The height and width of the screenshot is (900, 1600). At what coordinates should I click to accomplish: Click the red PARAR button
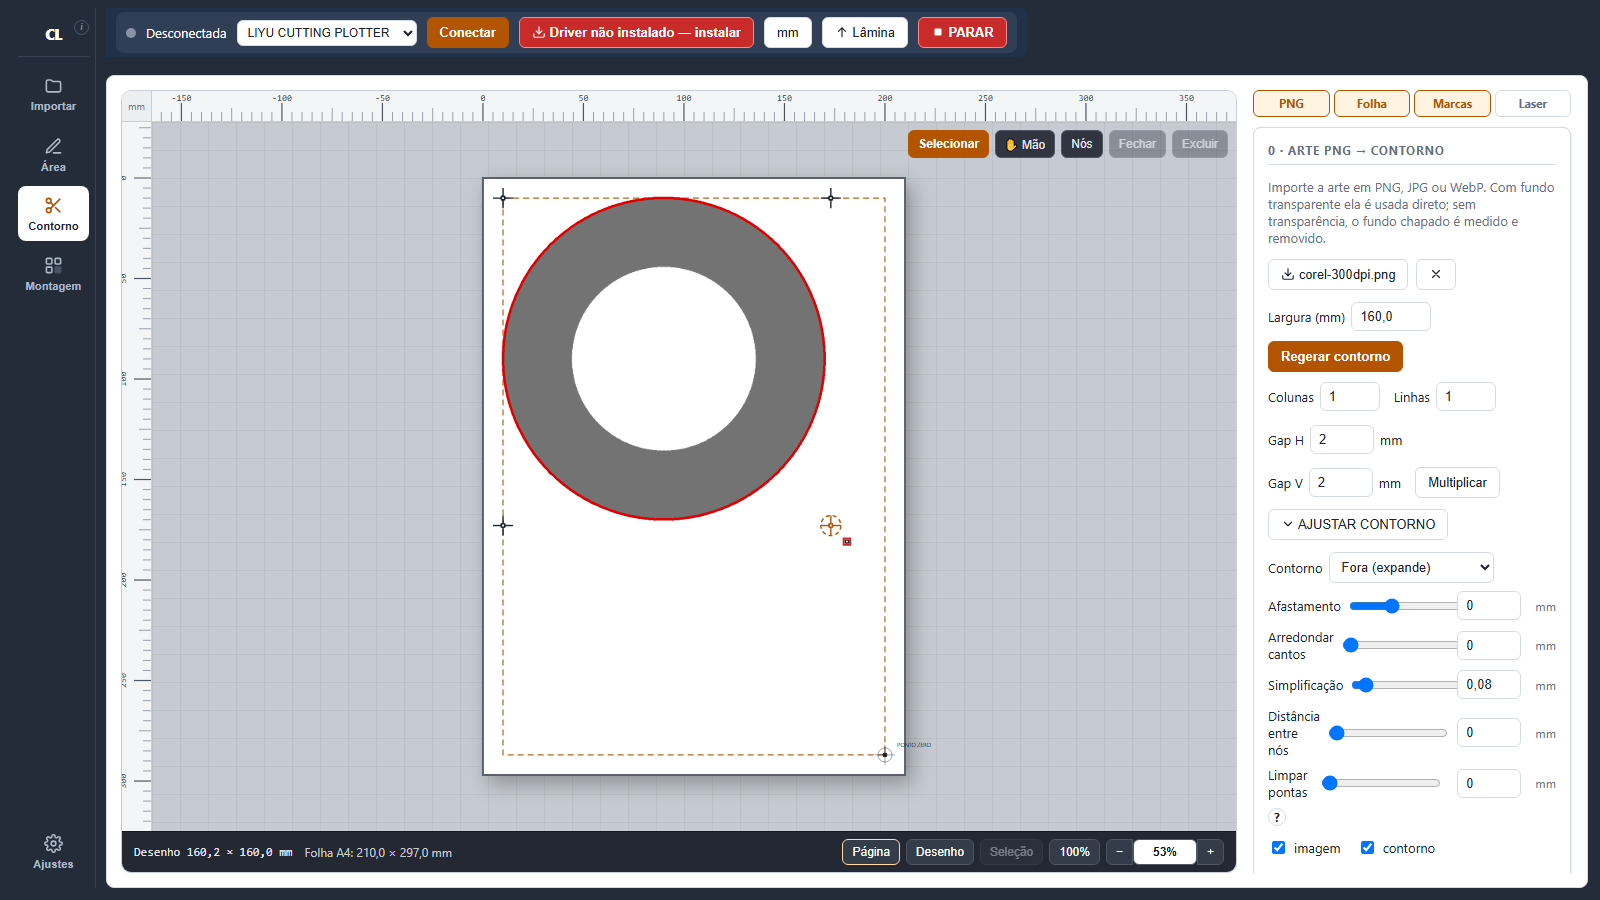click(962, 32)
